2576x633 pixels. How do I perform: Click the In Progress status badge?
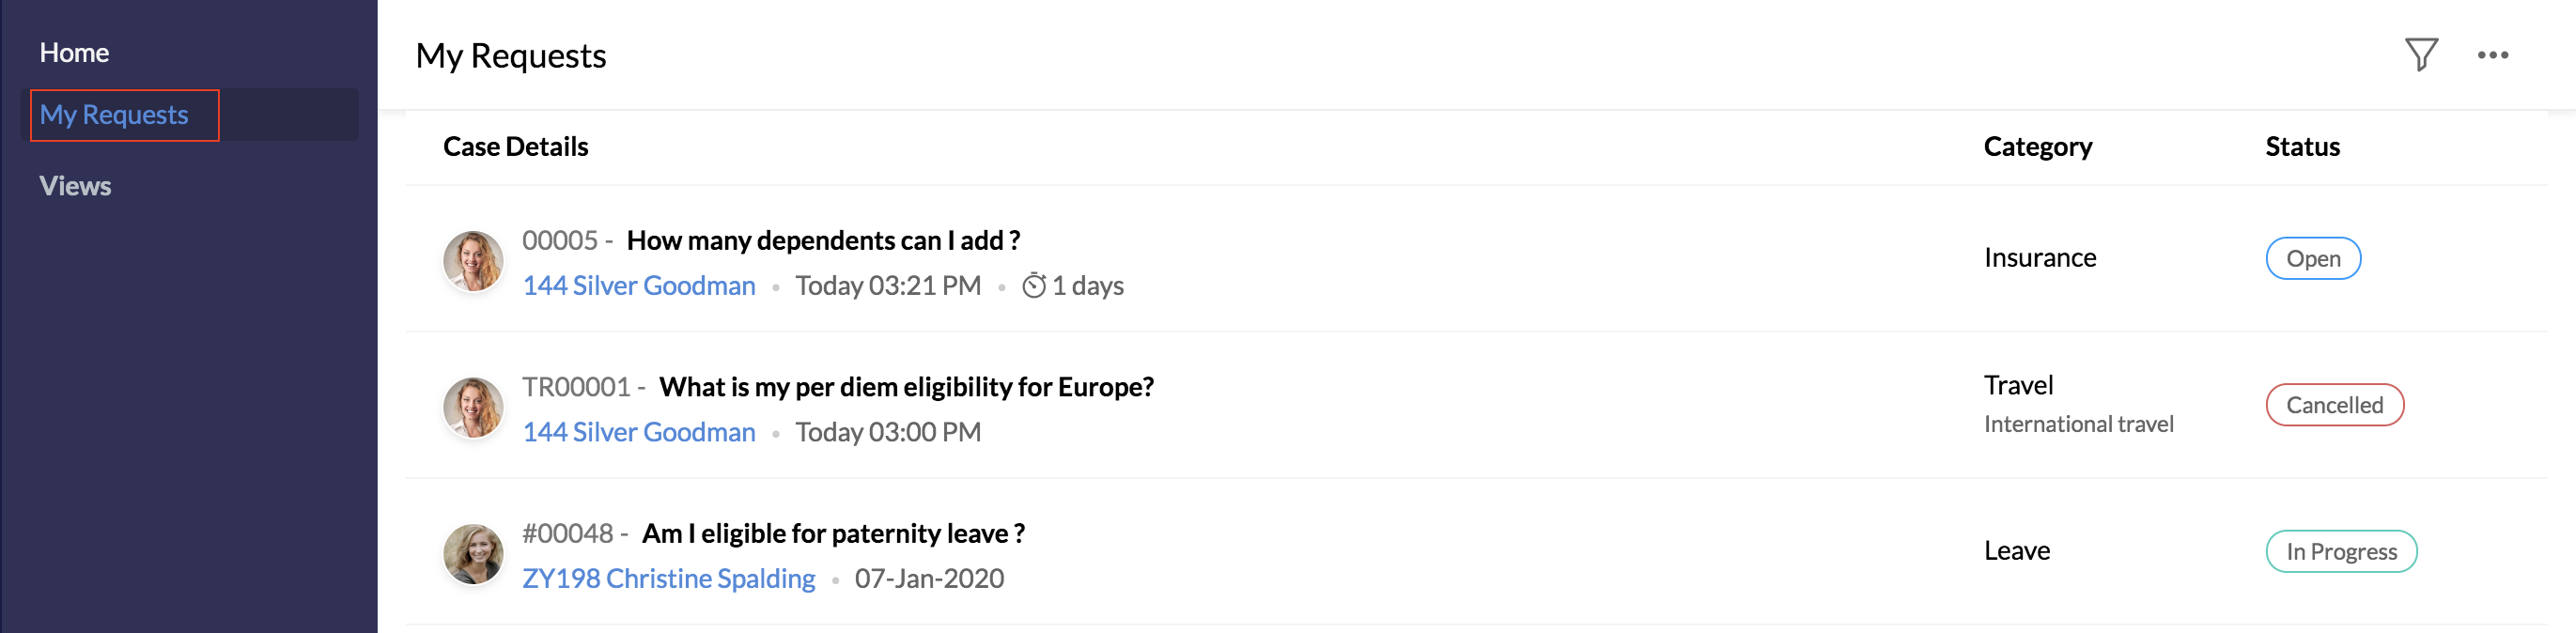[x=2340, y=552]
